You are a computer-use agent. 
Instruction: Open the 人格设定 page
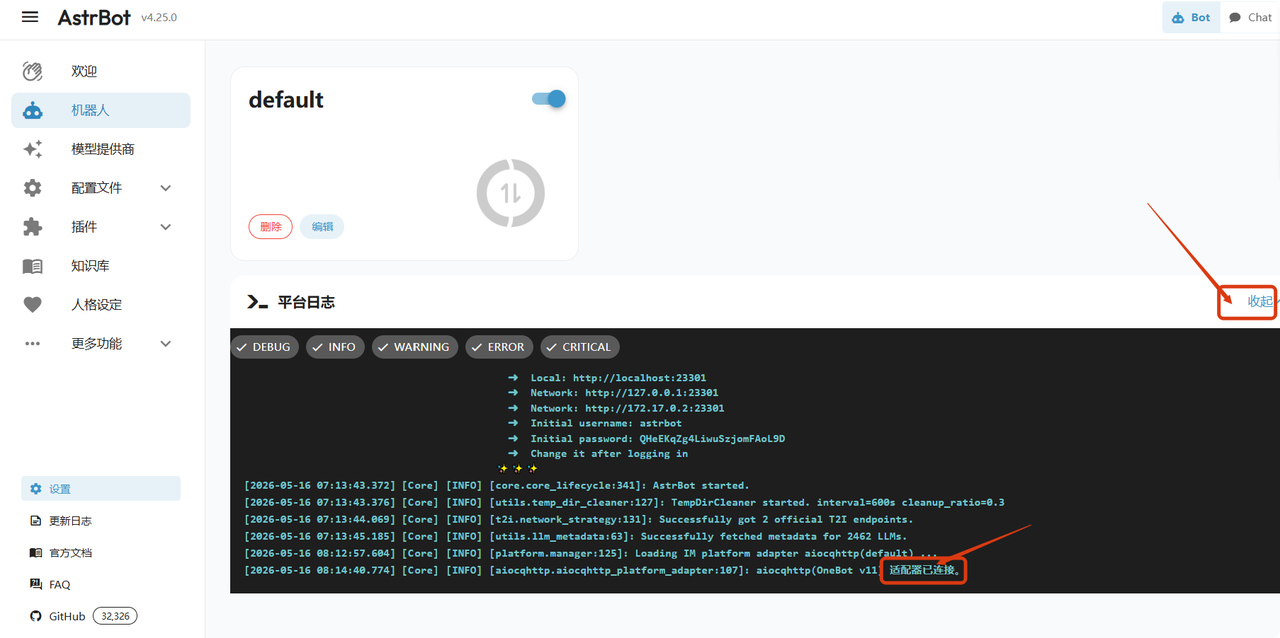click(x=101, y=305)
